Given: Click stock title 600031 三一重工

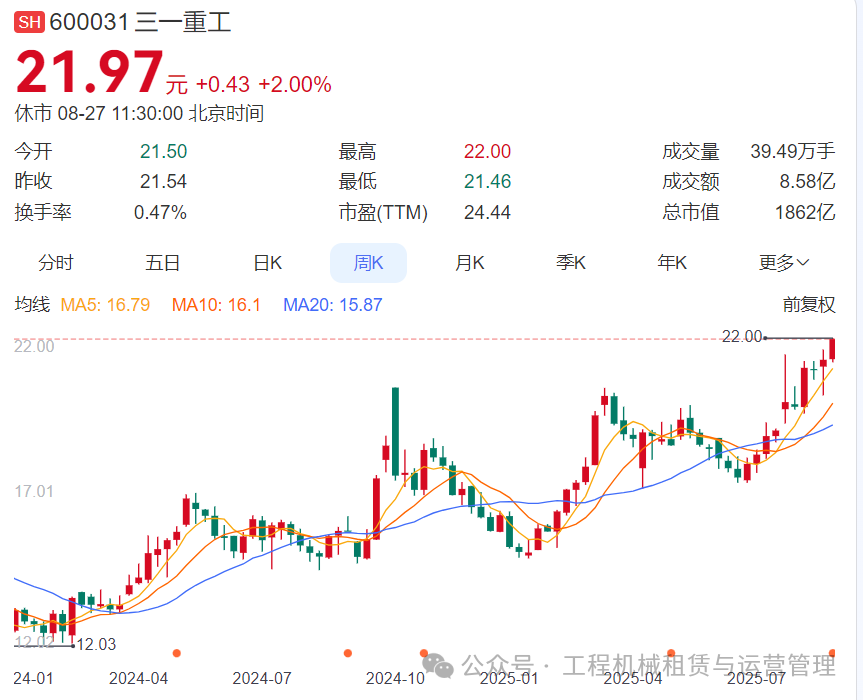Looking at the screenshot, I should pyautogui.click(x=140, y=22).
